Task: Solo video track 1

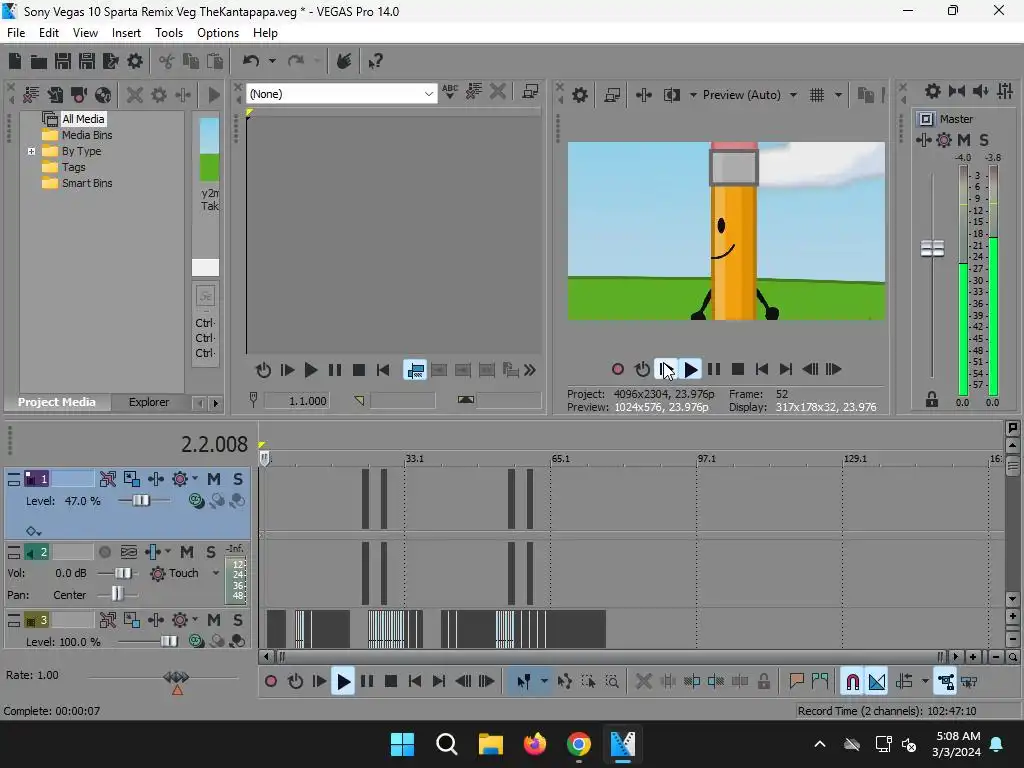Action: click(238, 479)
